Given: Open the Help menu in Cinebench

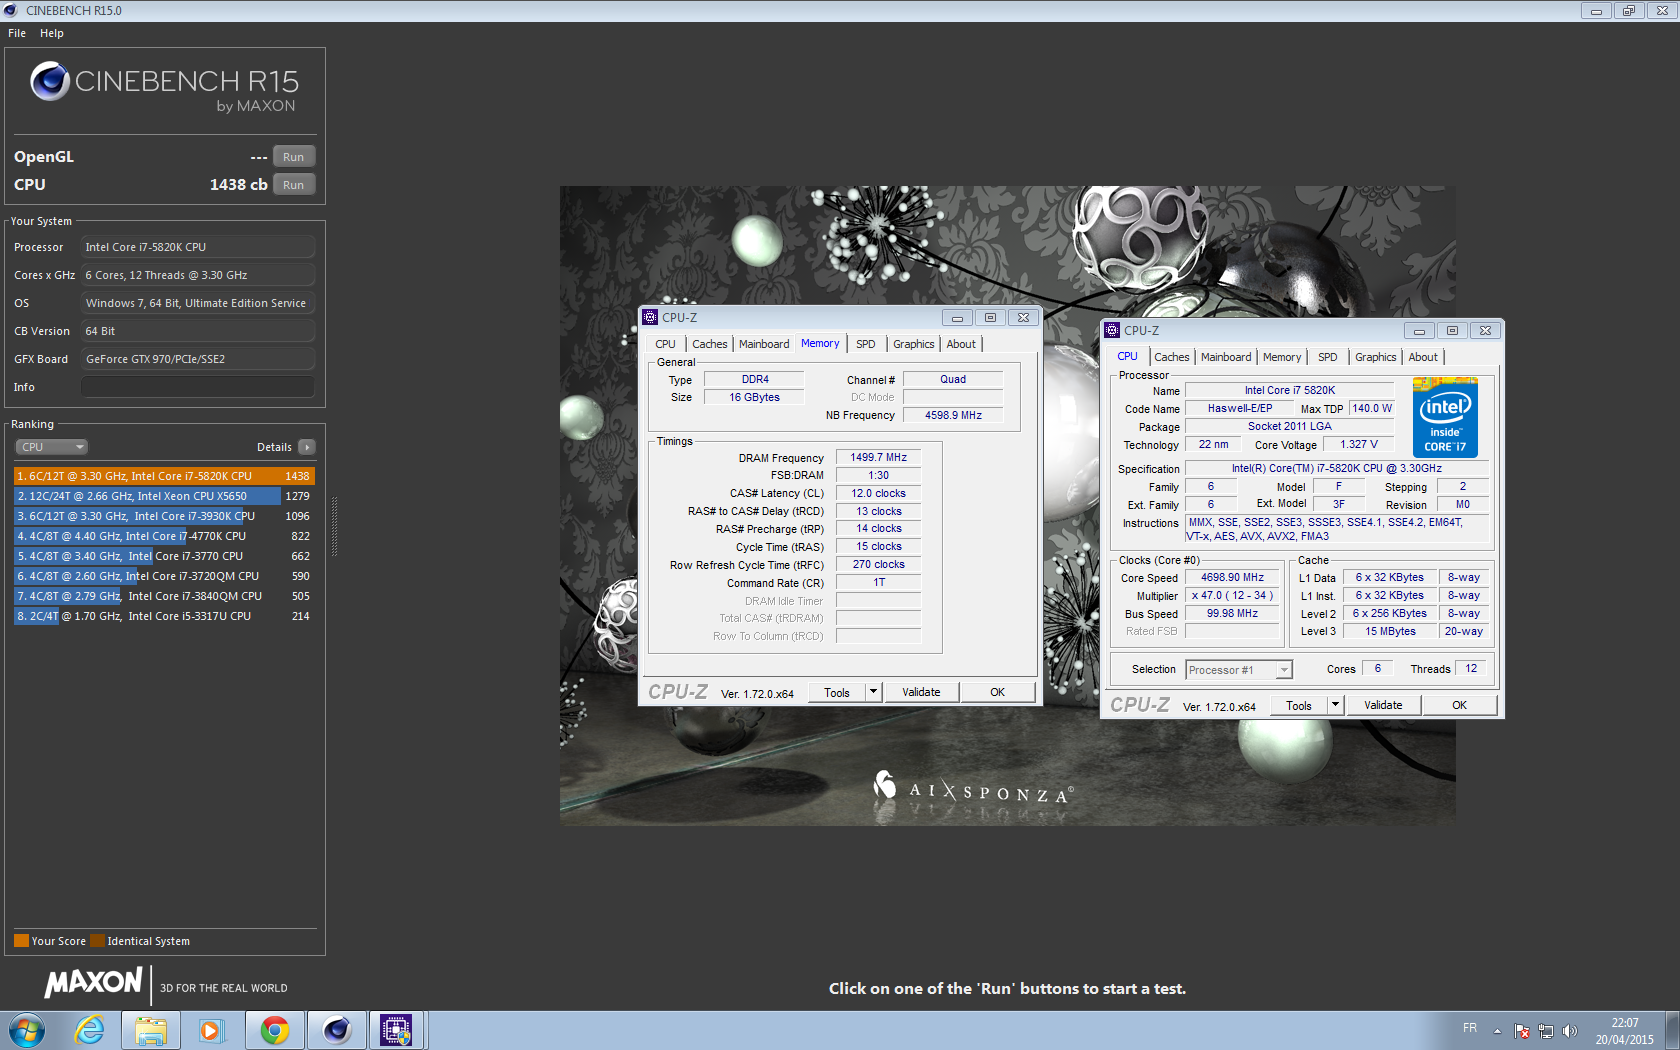Looking at the screenshot, I should tap(52, 33).
